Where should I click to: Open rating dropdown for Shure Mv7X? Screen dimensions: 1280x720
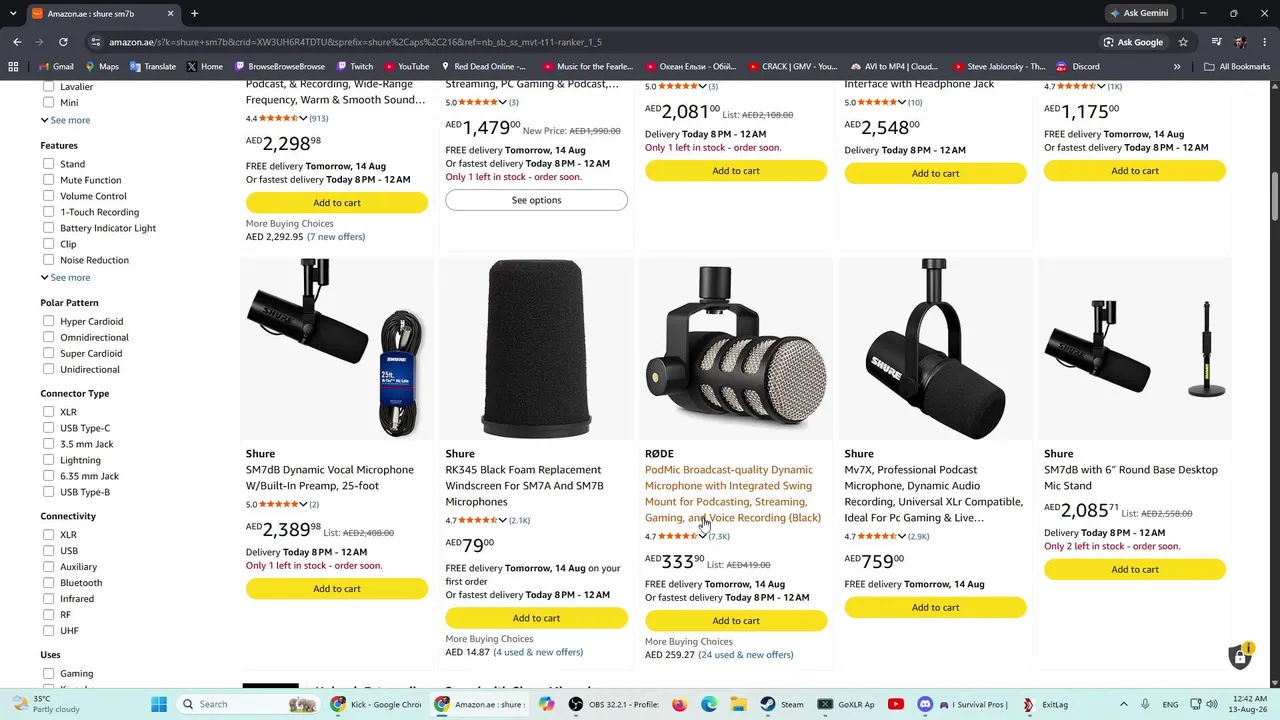[x=901, y=537]
